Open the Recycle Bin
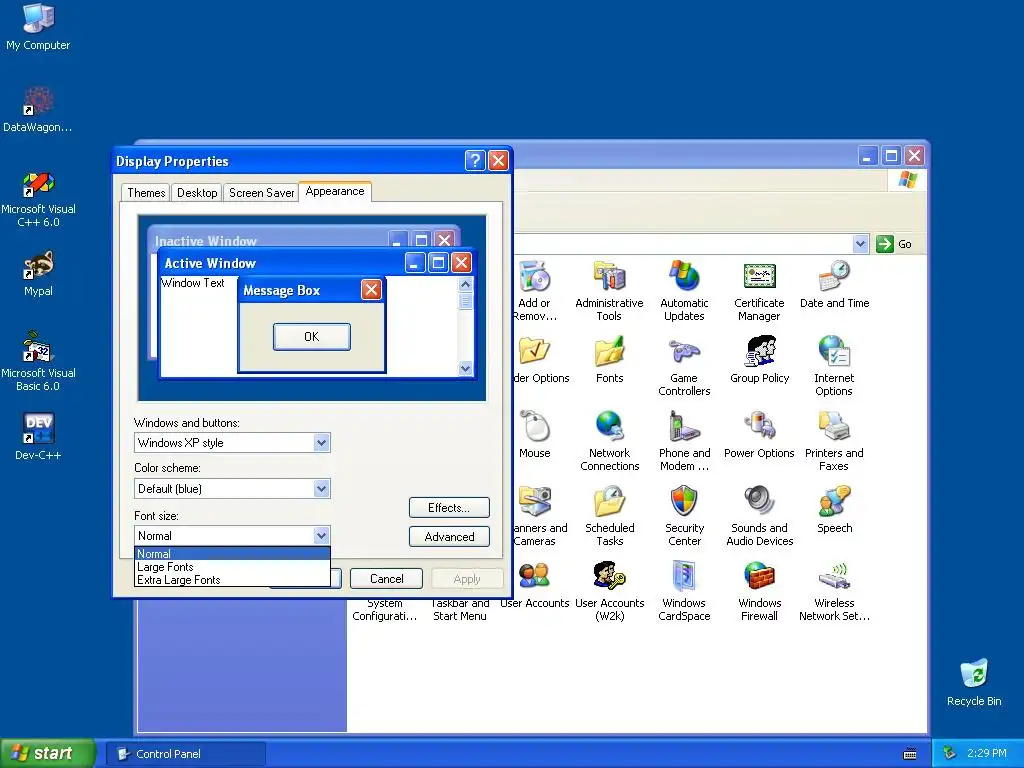Viewport: 1024px width, 768px height. click(x=974, y=682)
